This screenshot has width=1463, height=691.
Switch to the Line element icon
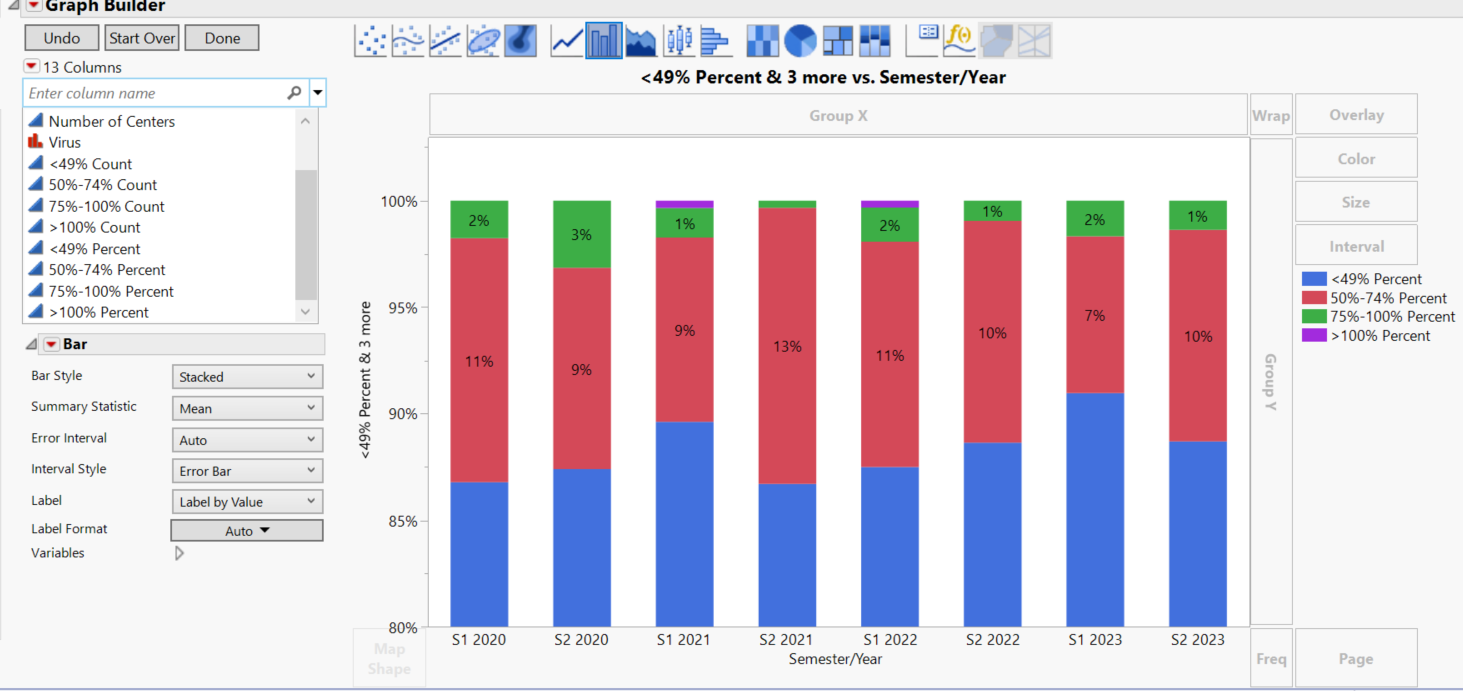point(567,40)
